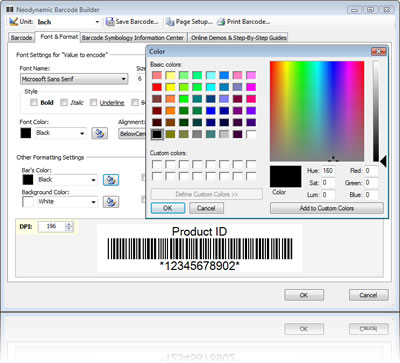Select the Font & Format tab

click(59, 37)
